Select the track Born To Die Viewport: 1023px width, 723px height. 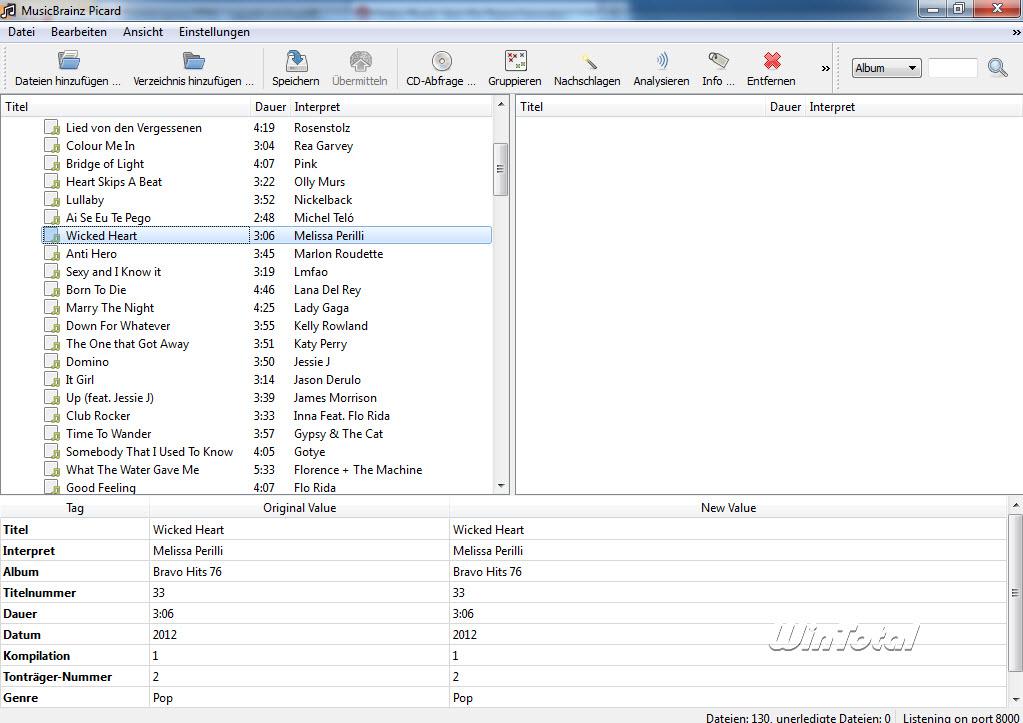point(96,290)
